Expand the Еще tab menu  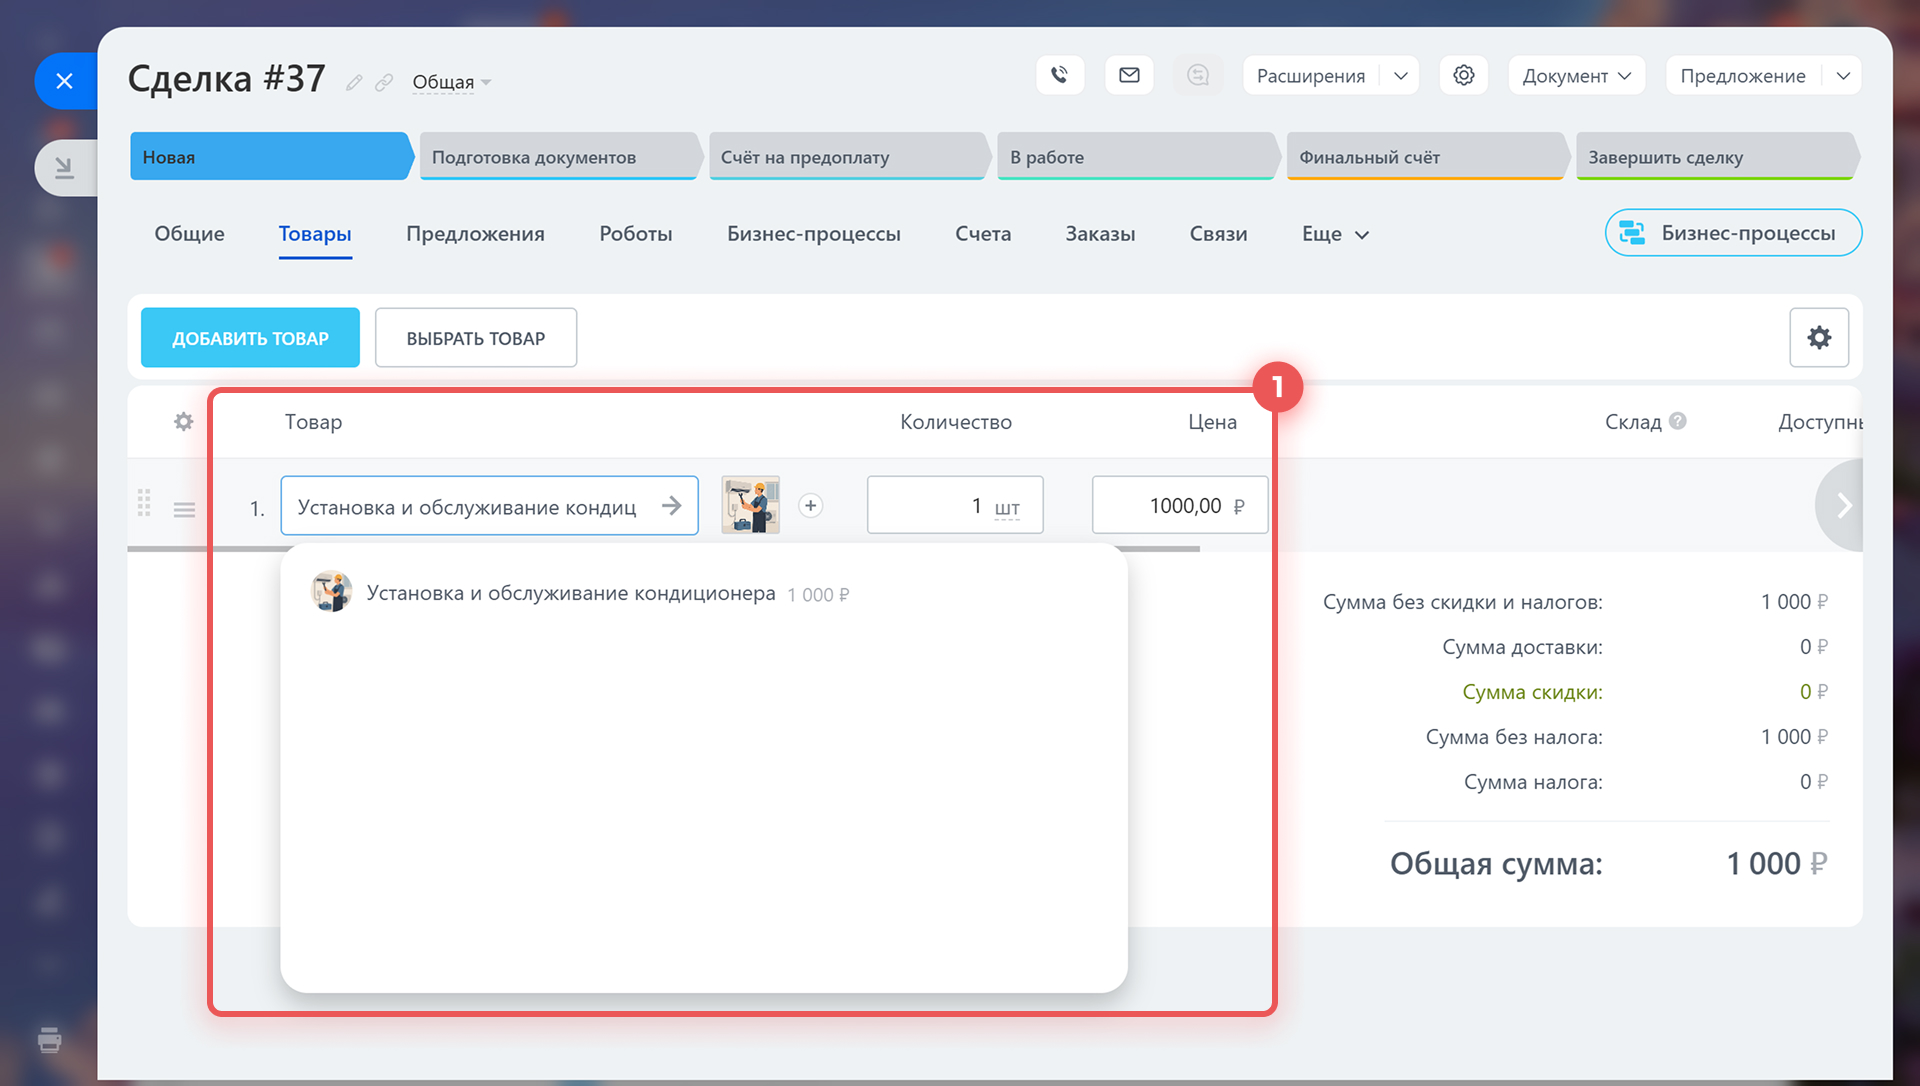point(1335,234)
